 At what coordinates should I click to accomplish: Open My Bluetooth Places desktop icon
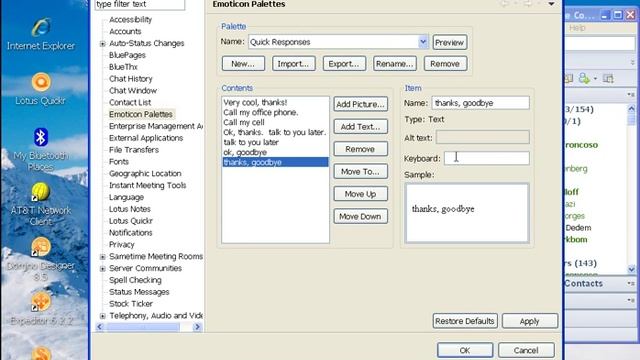40,149
